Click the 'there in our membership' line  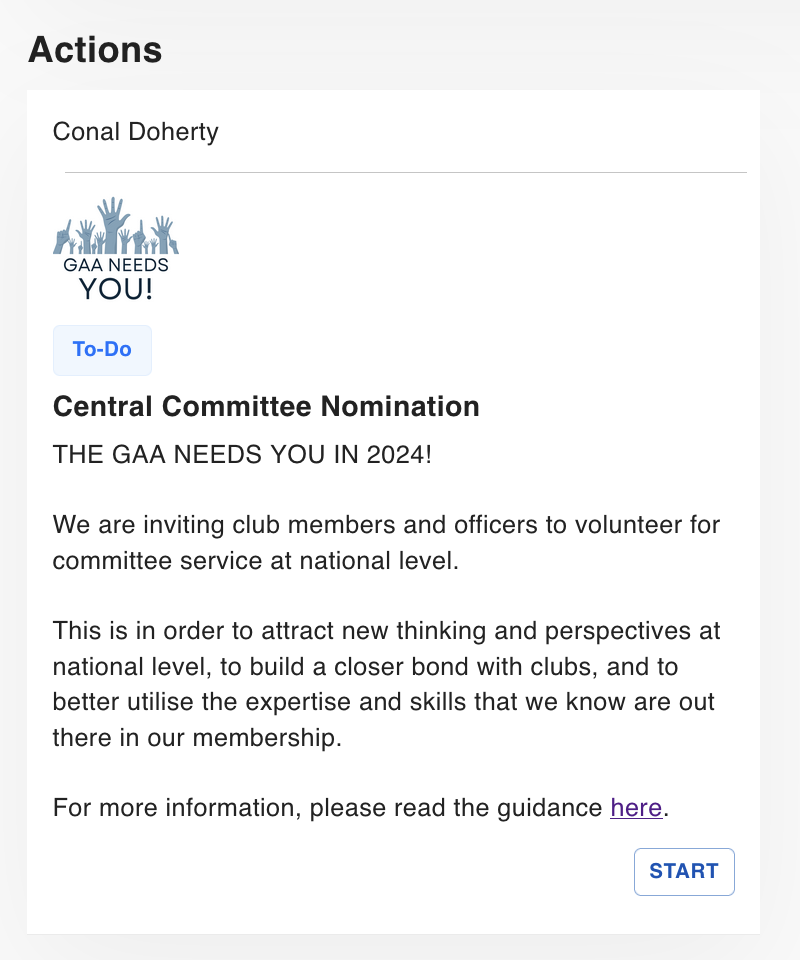[197, 737]
